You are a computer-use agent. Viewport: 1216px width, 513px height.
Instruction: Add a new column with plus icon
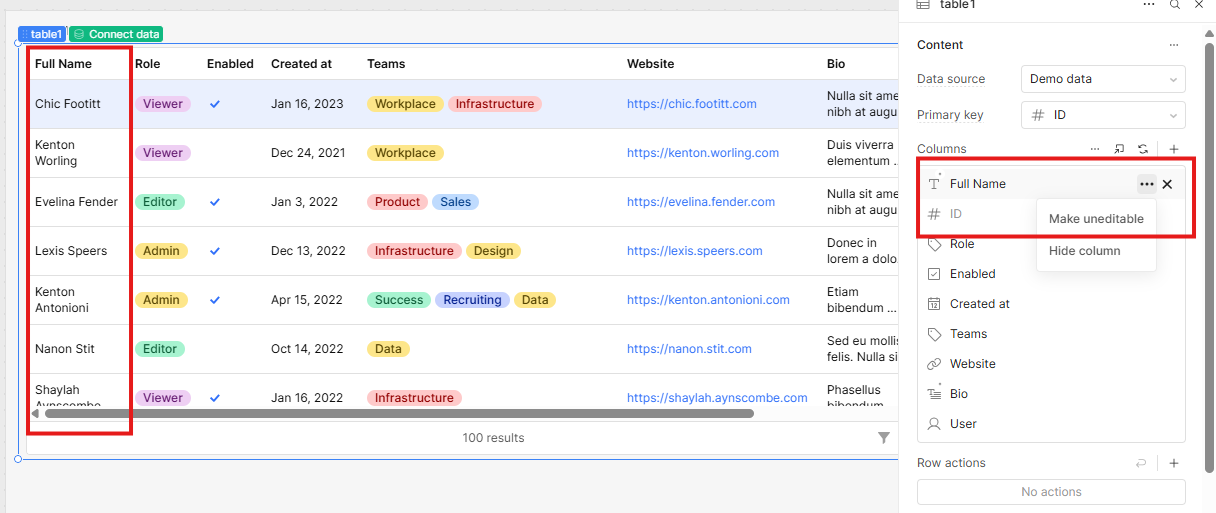click(x=1174, y=149)
